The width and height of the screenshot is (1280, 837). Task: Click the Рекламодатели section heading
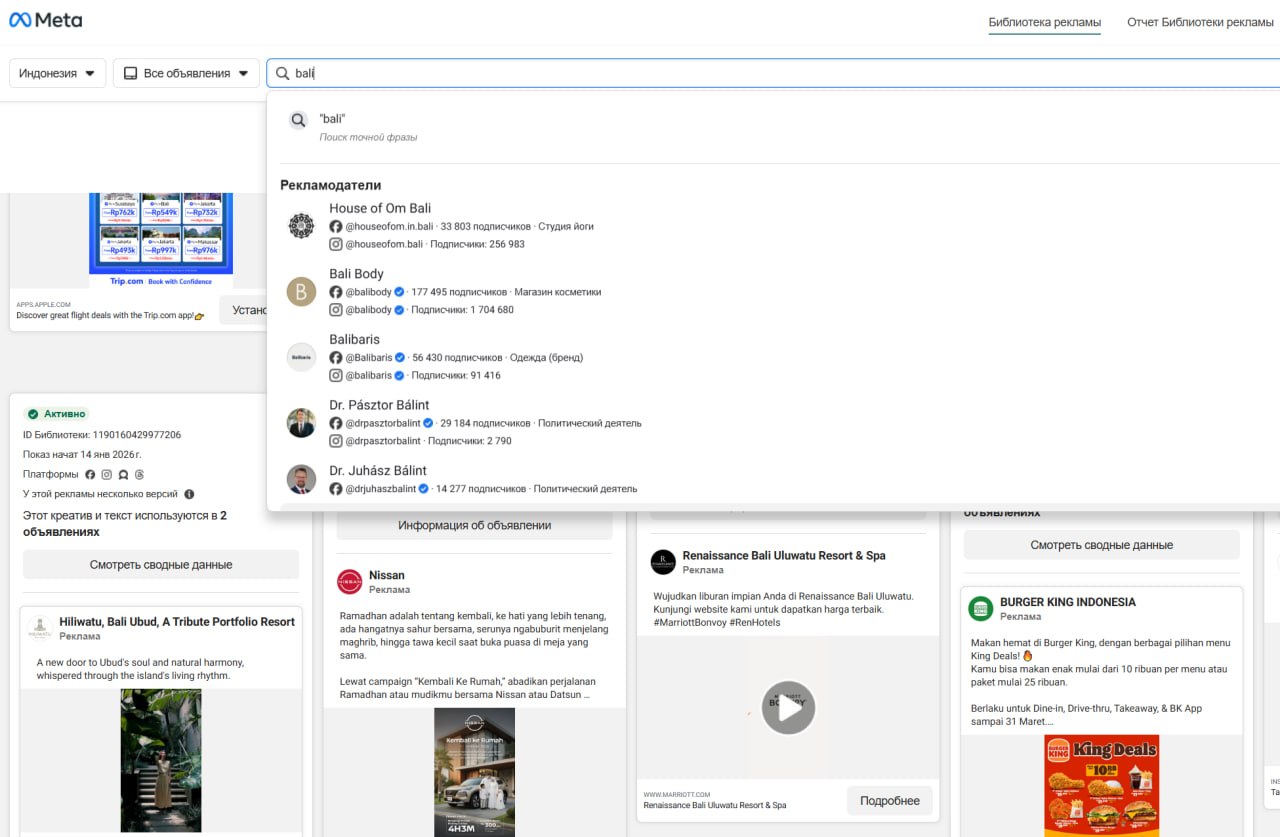tap(330, 185)
